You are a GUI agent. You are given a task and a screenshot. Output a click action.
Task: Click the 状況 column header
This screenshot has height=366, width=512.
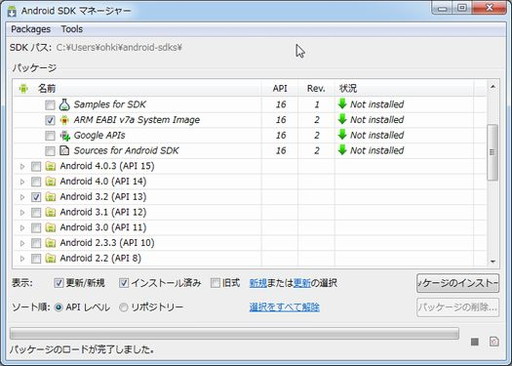404,88
